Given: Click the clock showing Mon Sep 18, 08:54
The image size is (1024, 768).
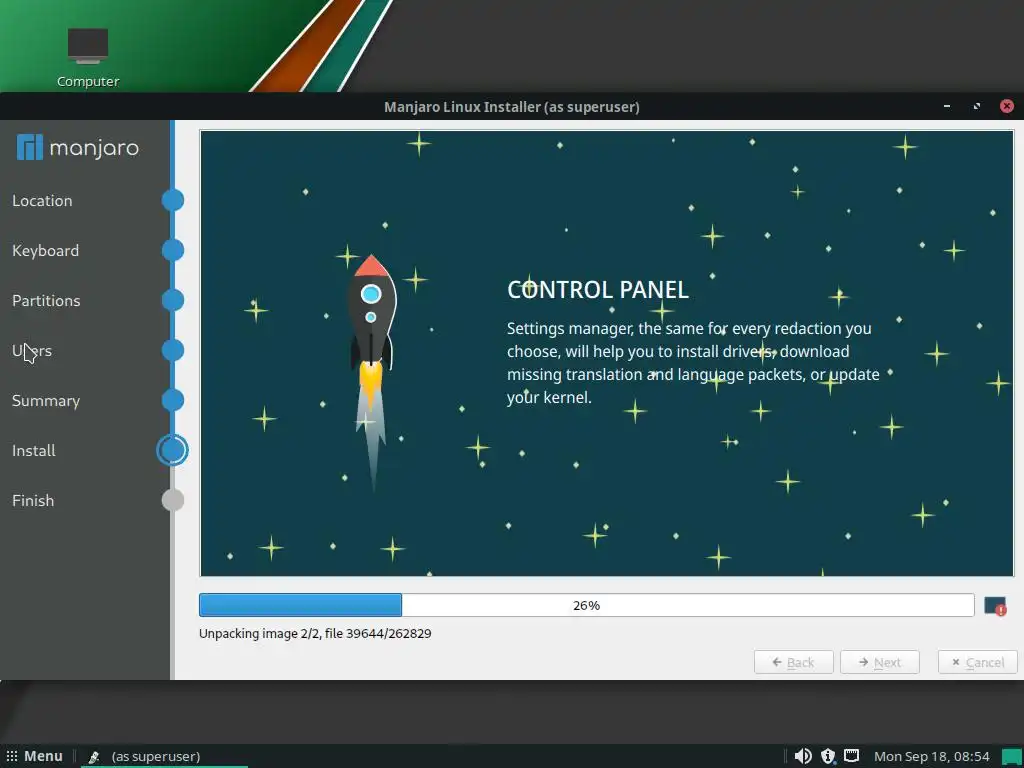Looking at the screenshot, I should [931, 756].
